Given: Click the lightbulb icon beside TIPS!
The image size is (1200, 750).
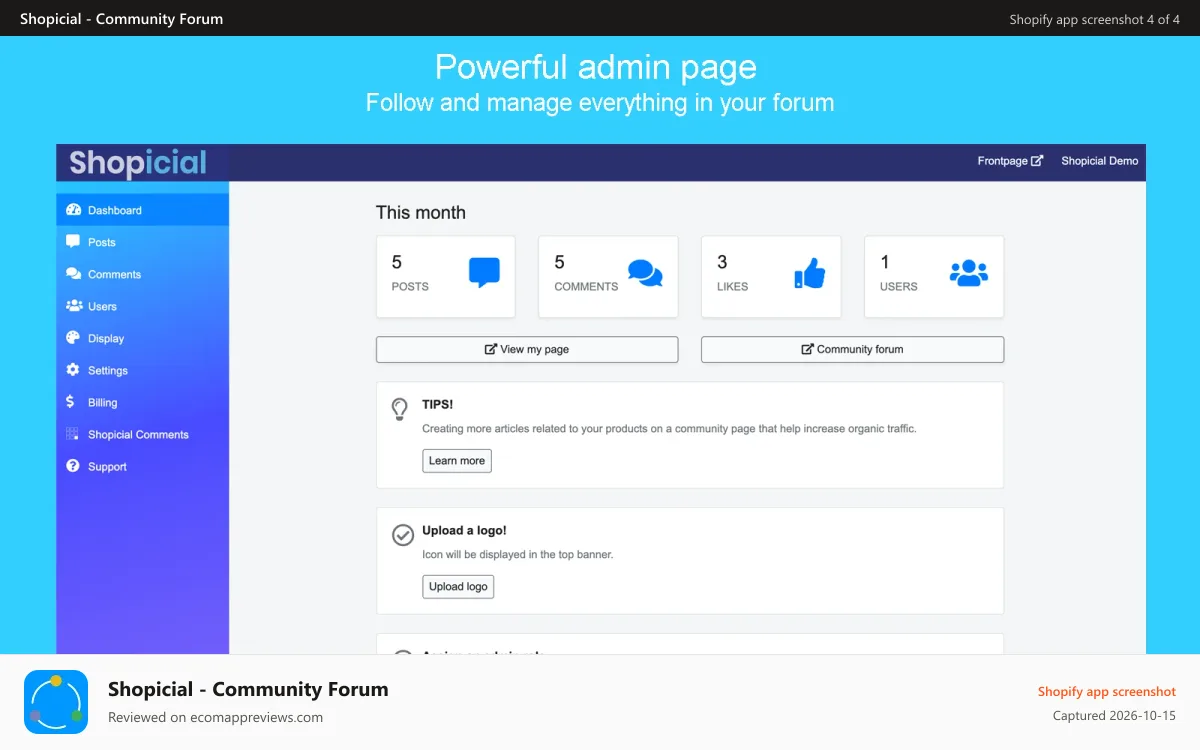Looking at the screenshot, I should coord(400,408).
